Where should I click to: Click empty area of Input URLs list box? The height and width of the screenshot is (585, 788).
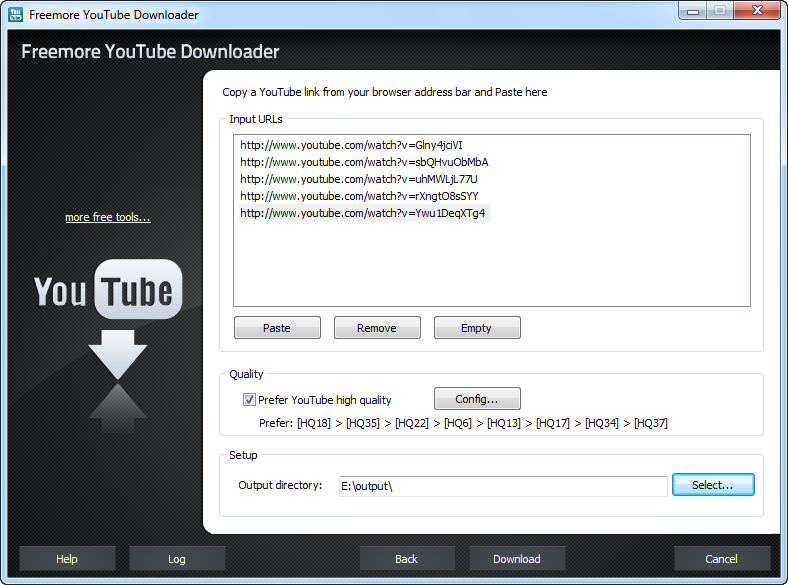491,264
